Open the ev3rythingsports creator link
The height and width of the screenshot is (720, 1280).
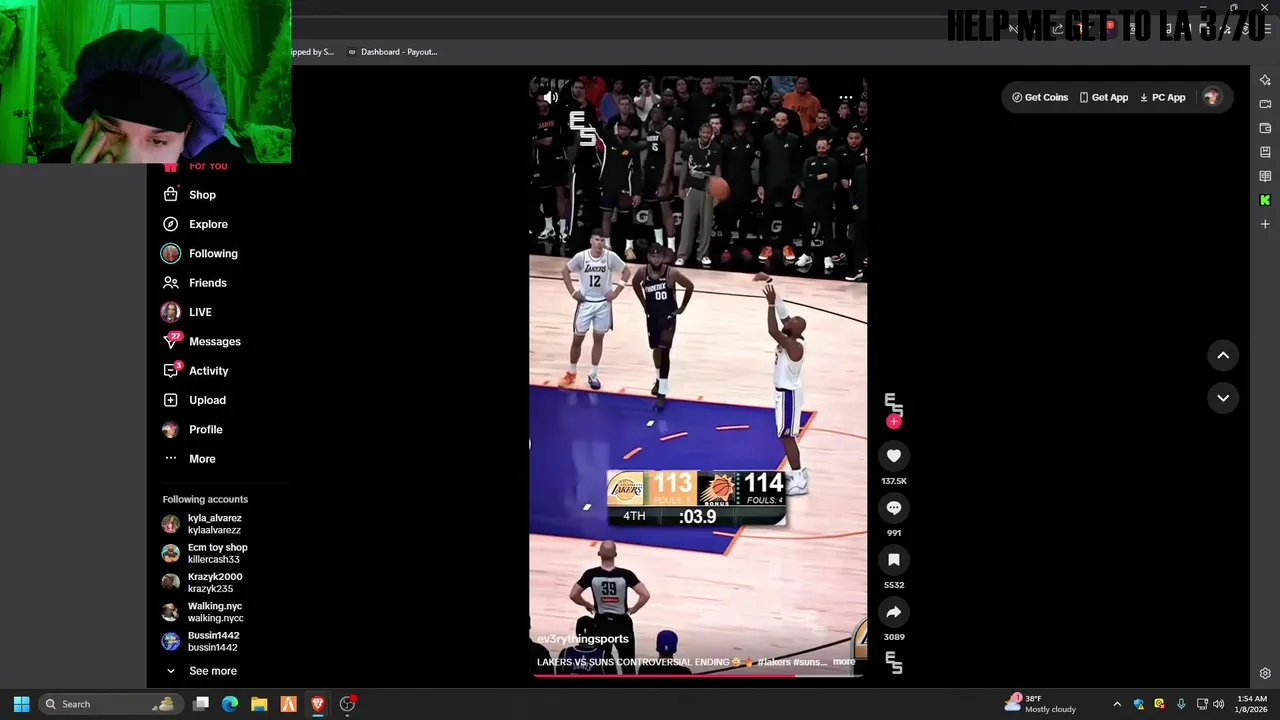click(x=583, y=639)
